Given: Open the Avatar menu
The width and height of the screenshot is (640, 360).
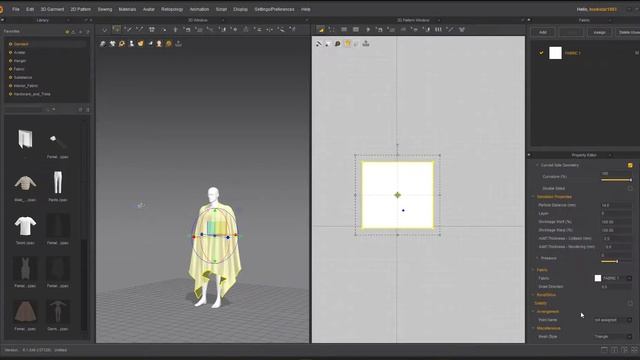Looking at the screenshot, I should click(149, 9).
